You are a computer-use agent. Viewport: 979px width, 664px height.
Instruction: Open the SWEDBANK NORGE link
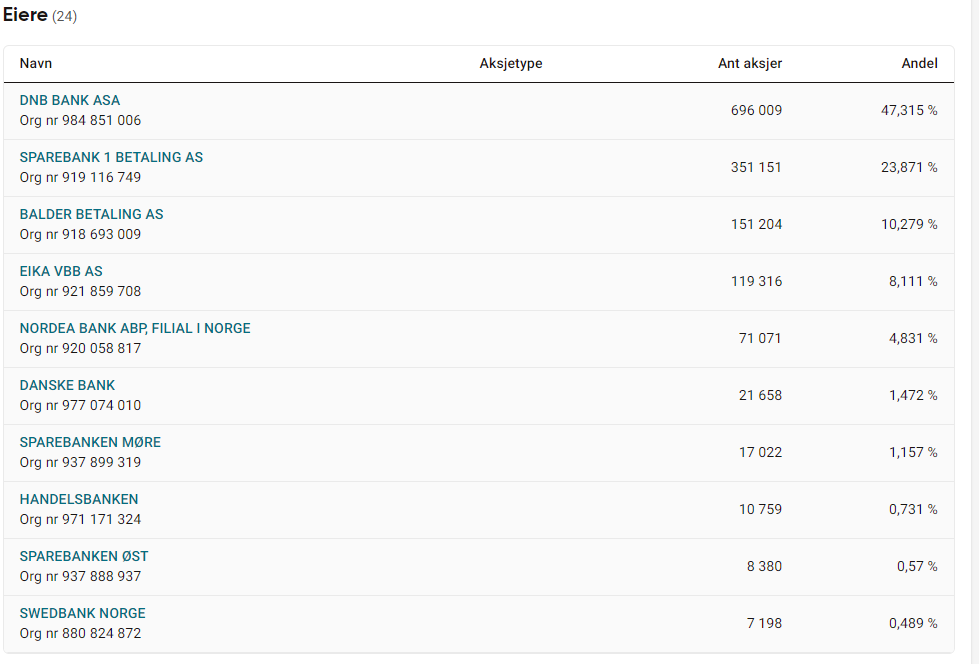[x=82, y=613]
